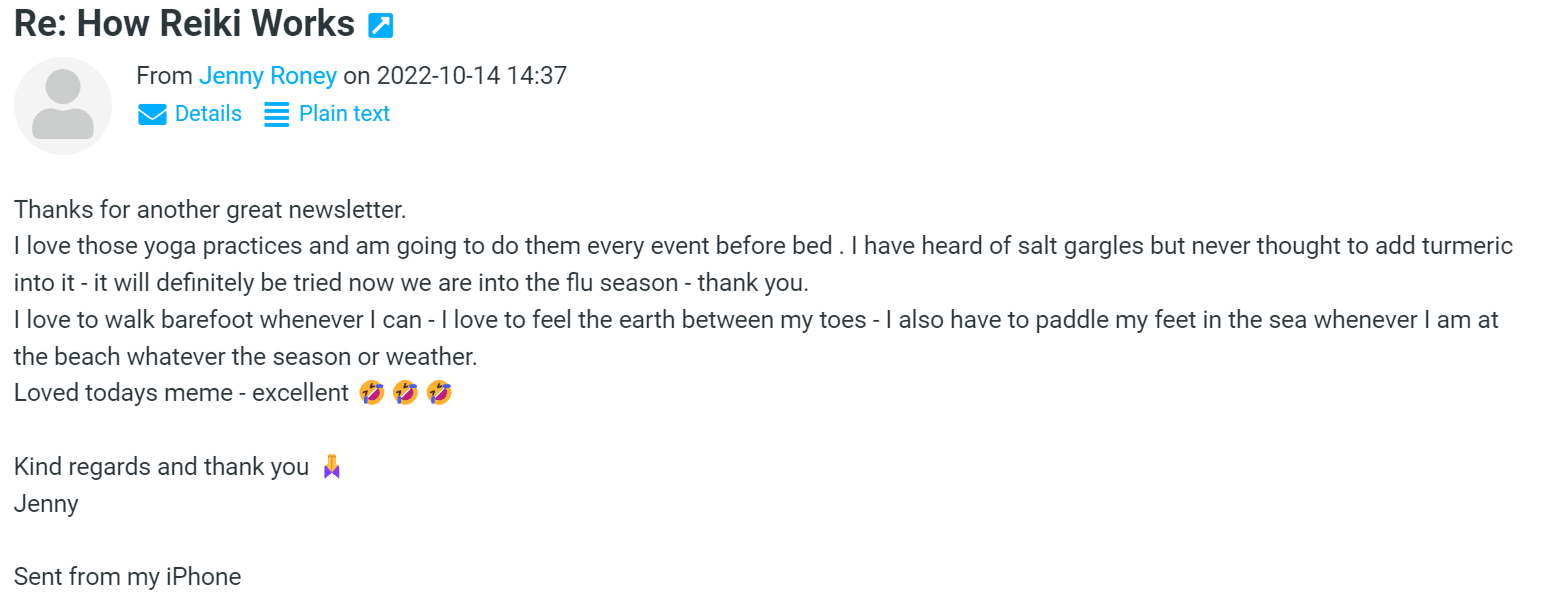Screen dimensions: 1541x612
Task: Click the last laughing emoji
Action: coord(439,393)
